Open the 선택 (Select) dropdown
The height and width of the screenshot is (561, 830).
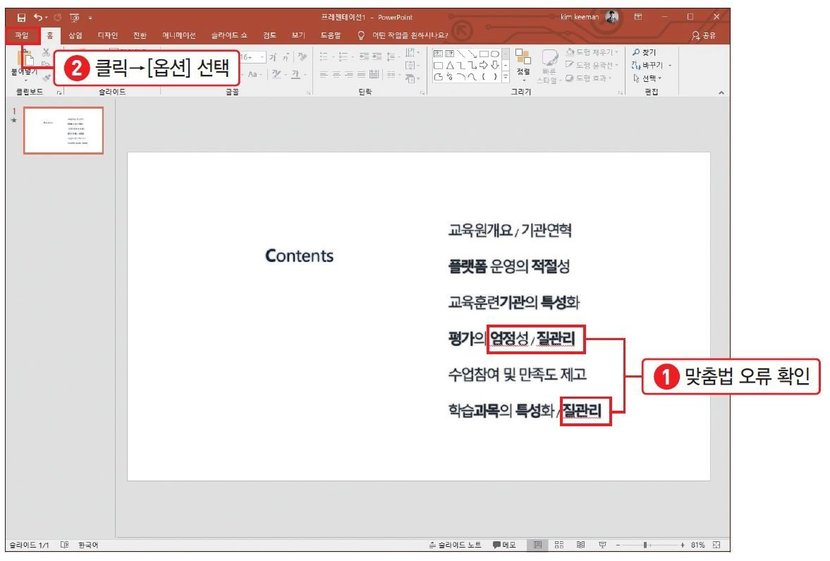[x=647, y=78]
